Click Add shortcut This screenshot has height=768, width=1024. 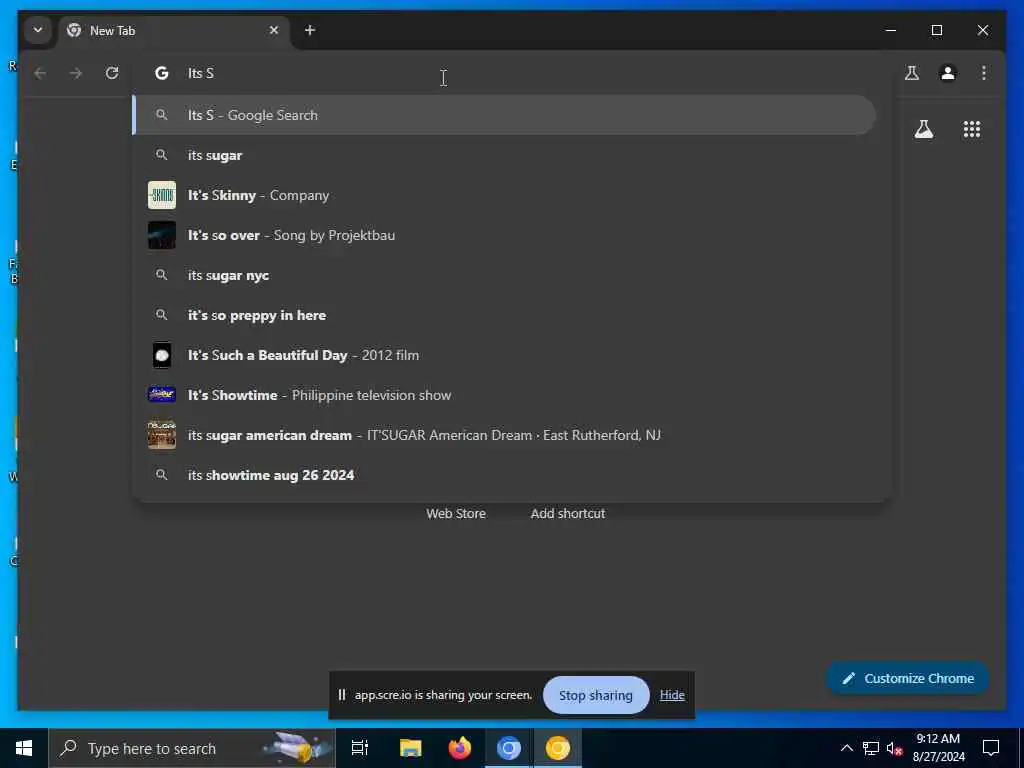568,513
